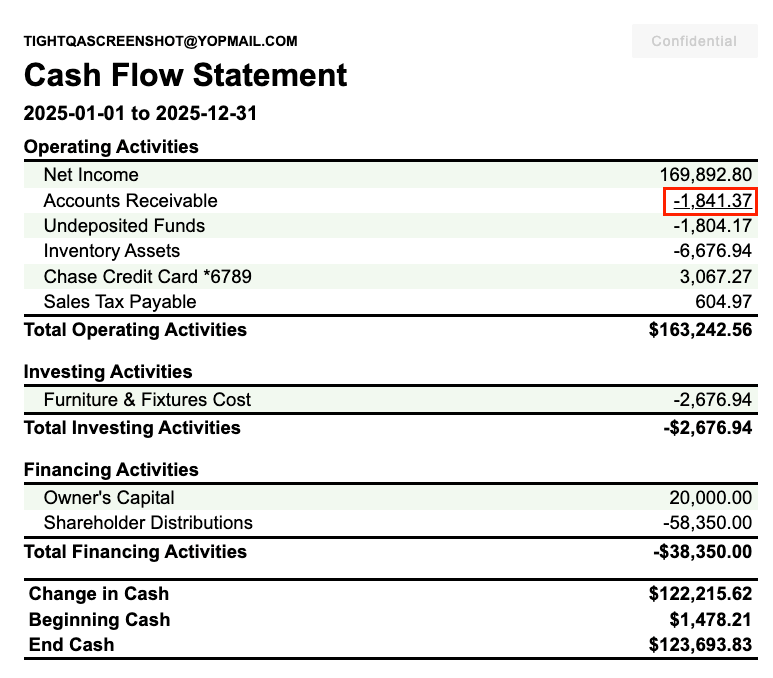The image size is (773, 678).
Task: Click the Confidential button
Action: (693, 41)
